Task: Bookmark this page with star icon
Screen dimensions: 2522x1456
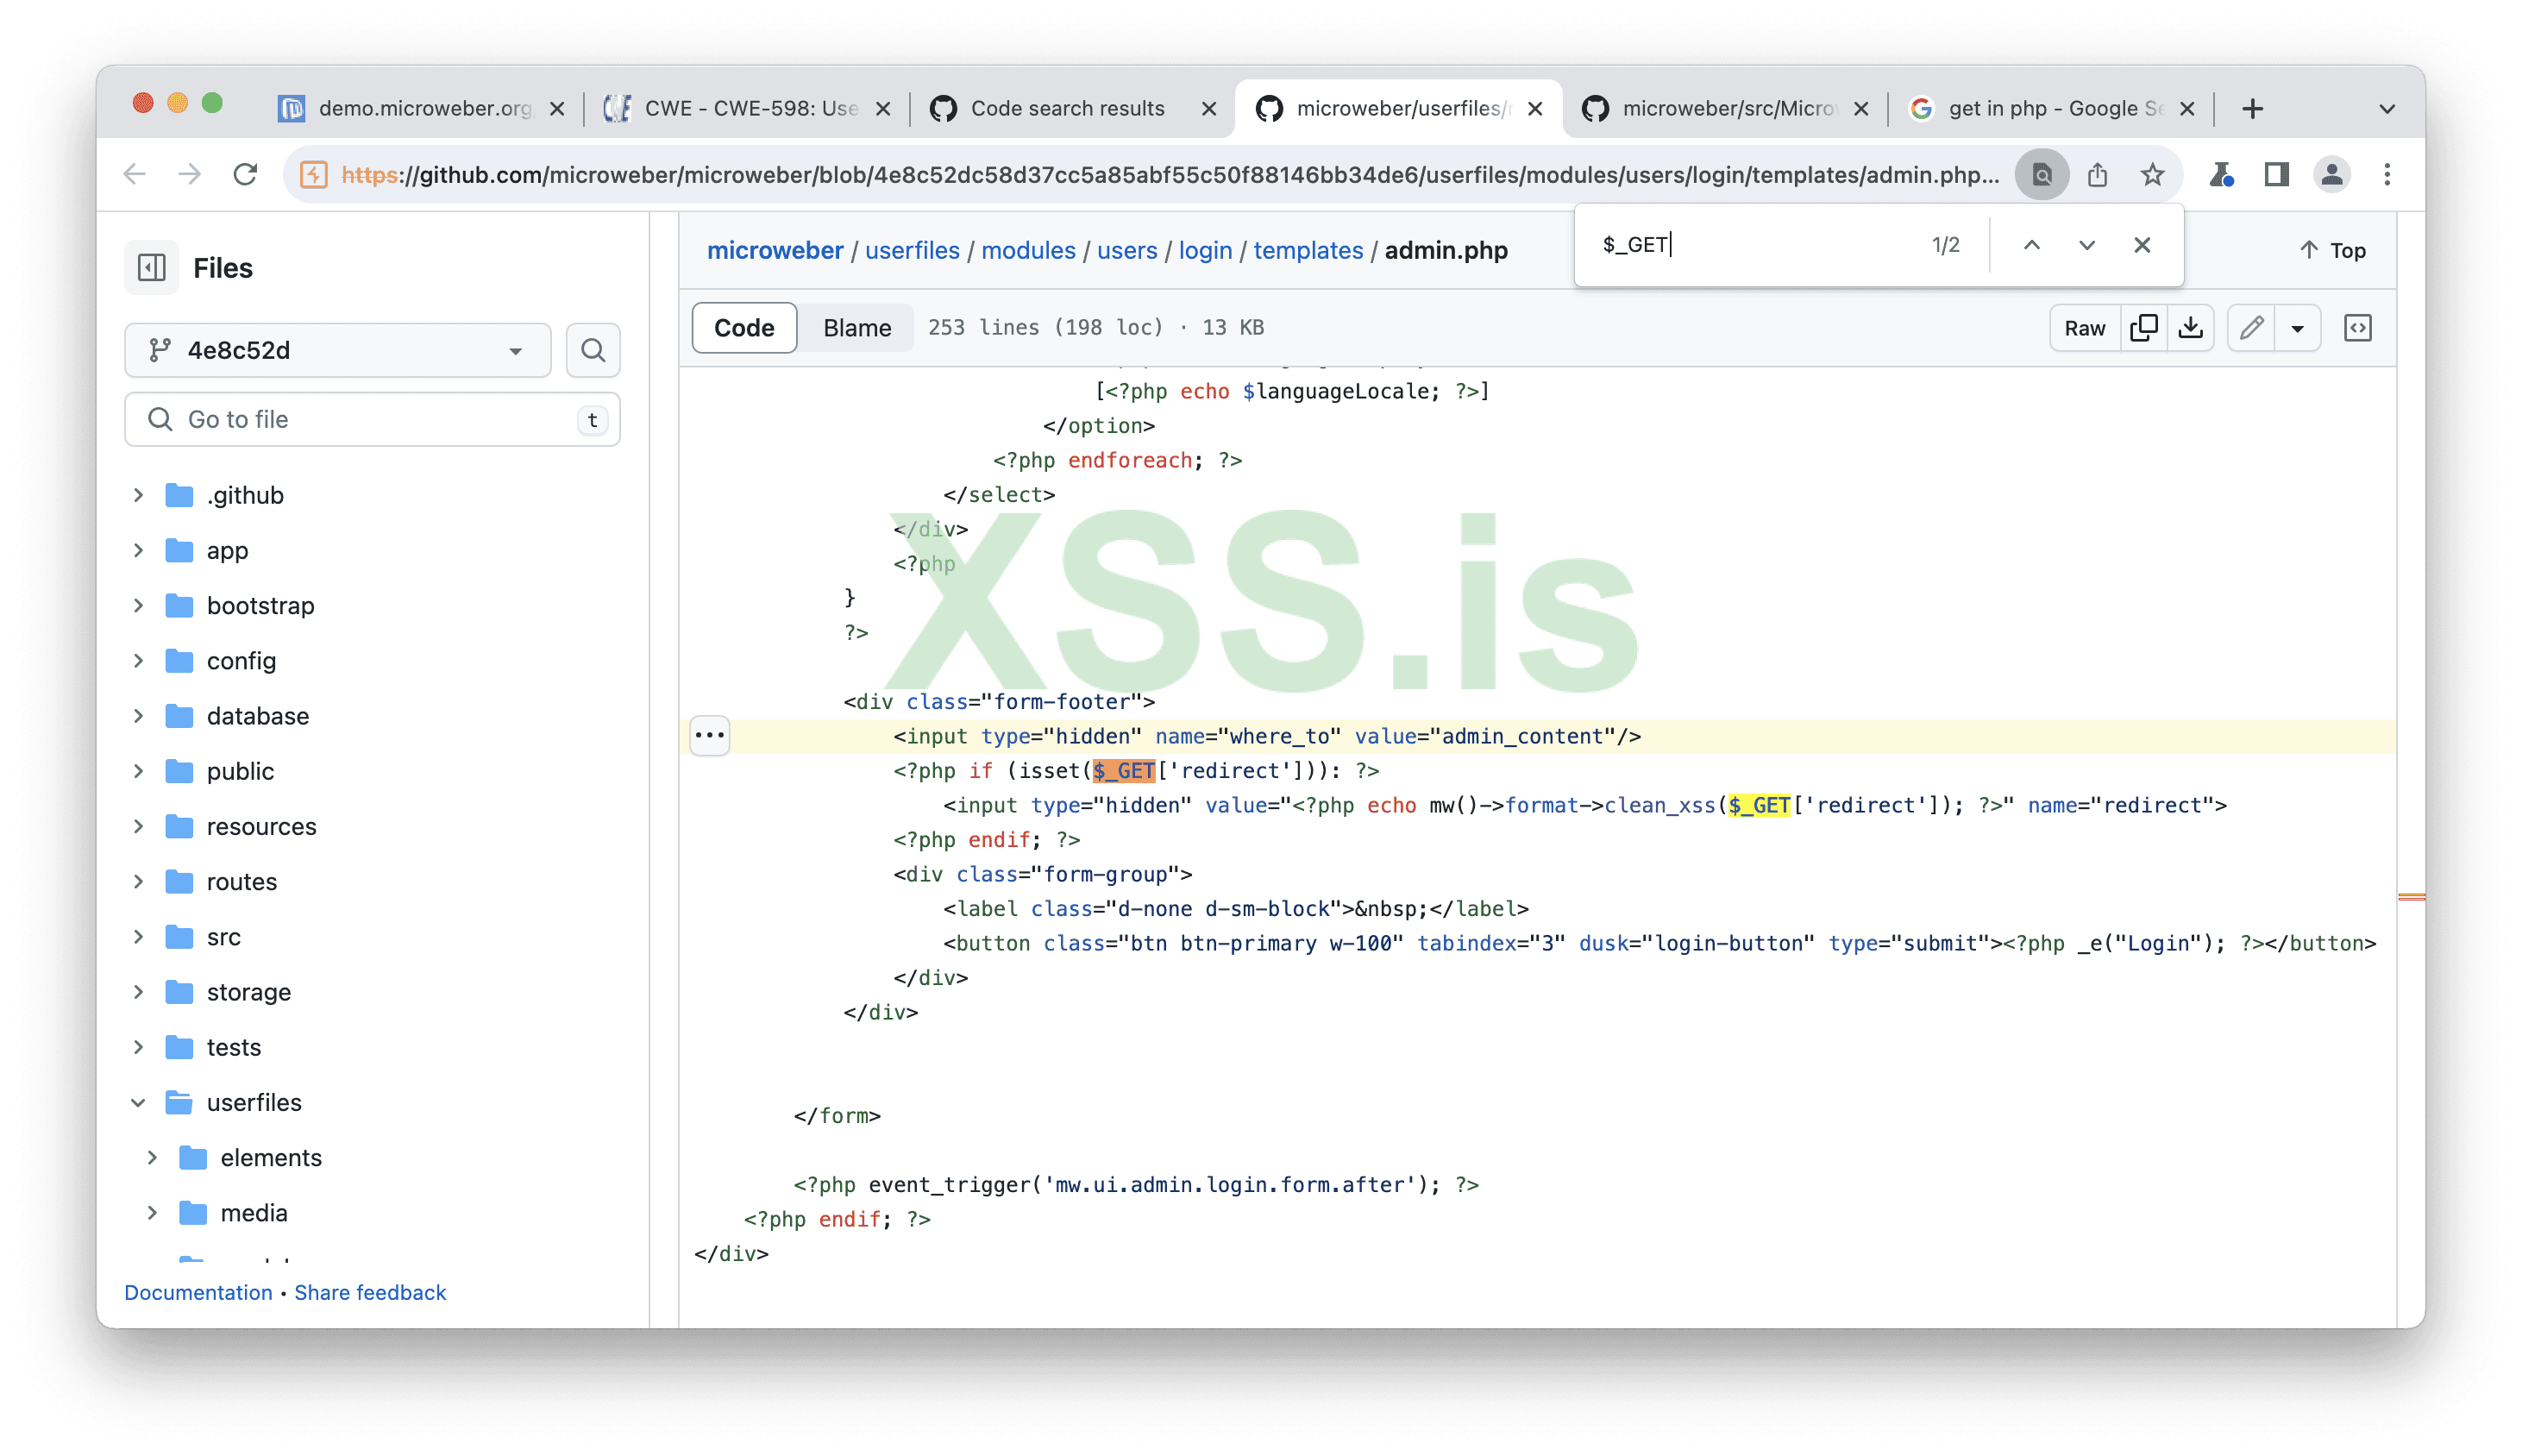Action: point(2152,175)
